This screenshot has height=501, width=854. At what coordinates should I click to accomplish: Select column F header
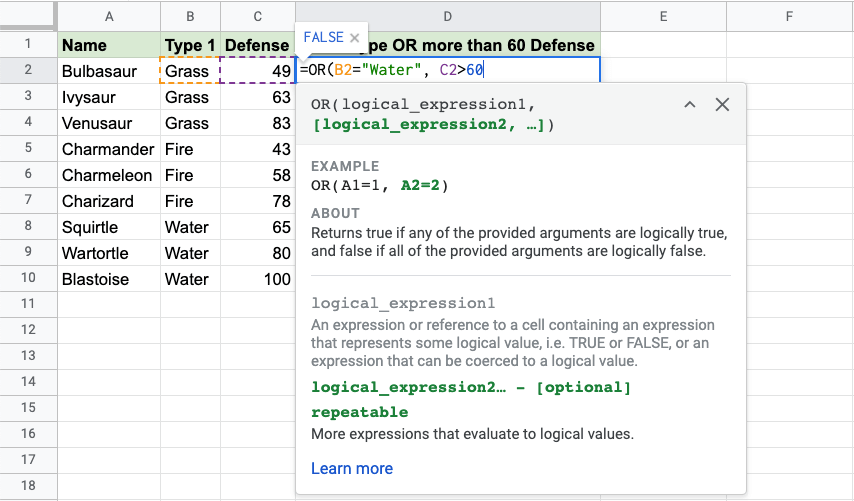(789, 15)
